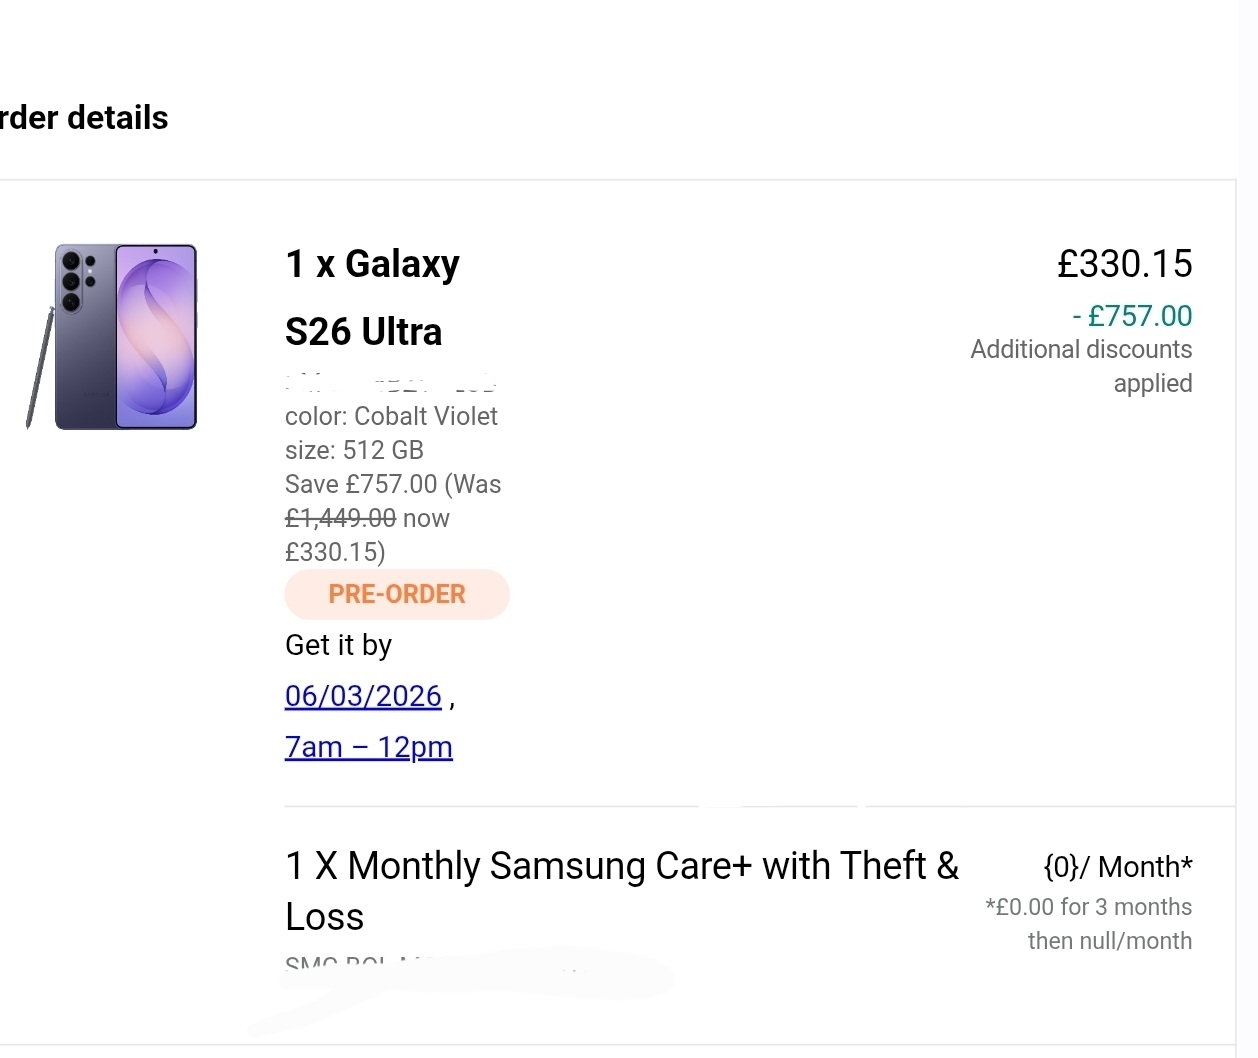Click the "Additional discounts applied" note
The height and width of the screenshot is (1058, 1258).
1081,366
